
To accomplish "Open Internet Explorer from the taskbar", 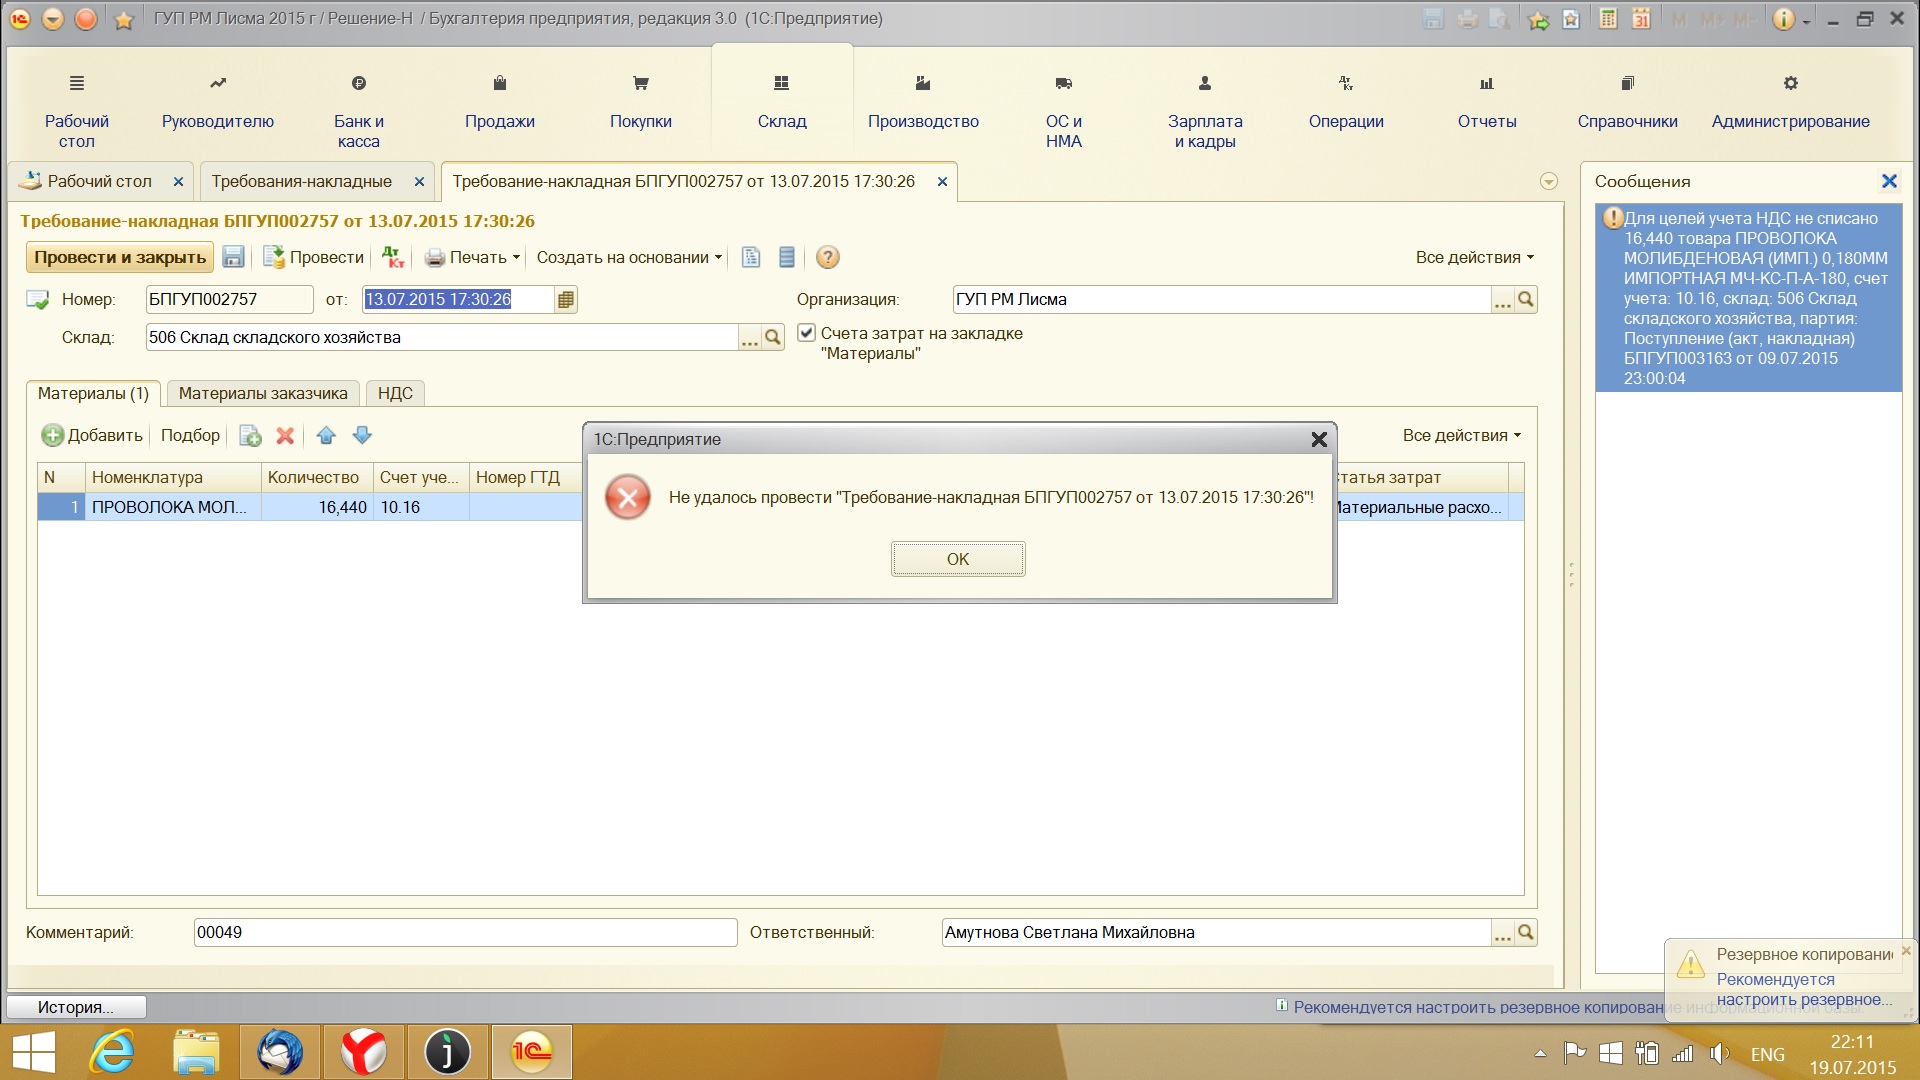I will pos(112,1052).
